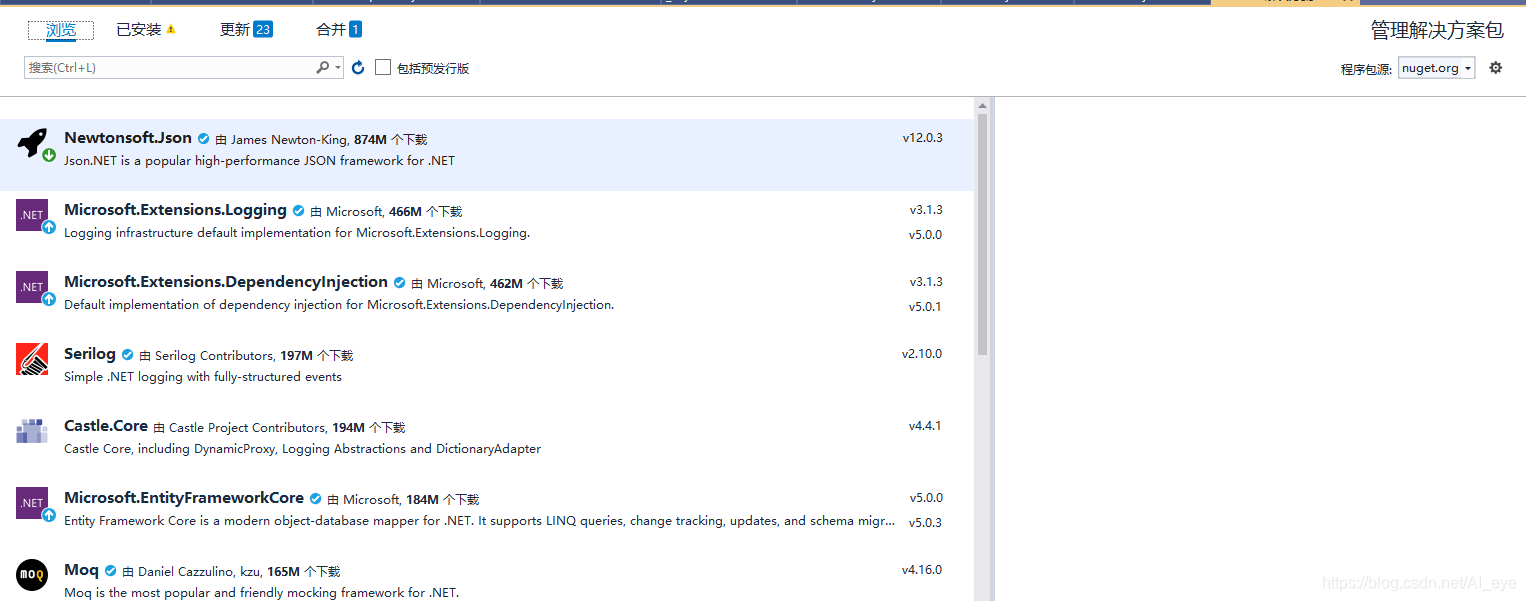Screen dimensions: 1526x601
Task: Click the verified badge next to Microsoft.Extensions.DependencyInjection
Action: tap(399, 283)
